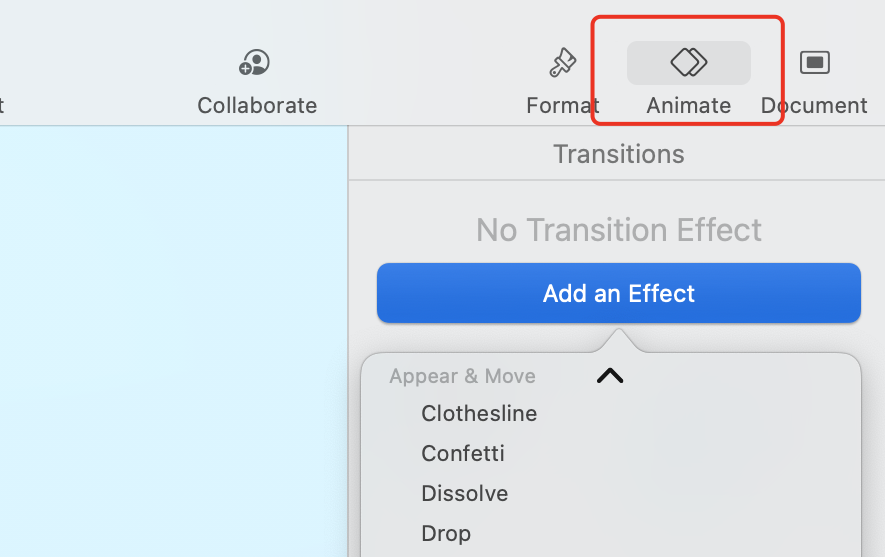Click the blue Add an Effect button

click(619, 293)
